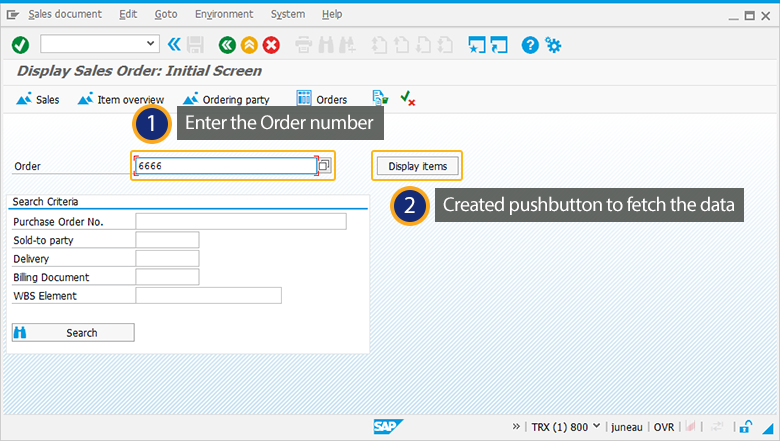This screenshot has width=780, height=441.
Task: Click the Sales toolbar button
Action: tap(38, 99)
